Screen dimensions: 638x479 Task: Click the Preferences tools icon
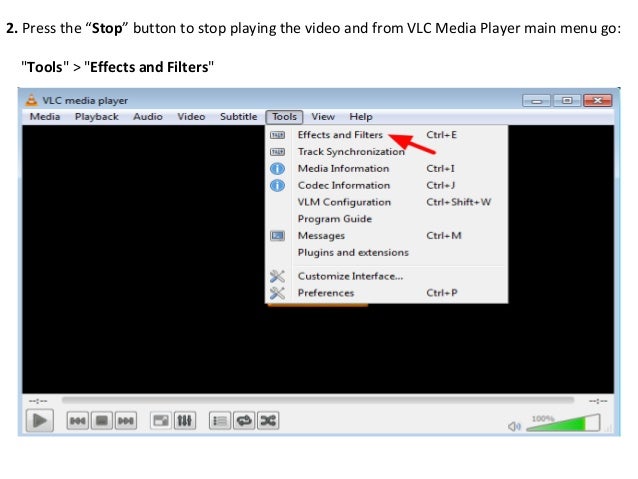(277, 293)
